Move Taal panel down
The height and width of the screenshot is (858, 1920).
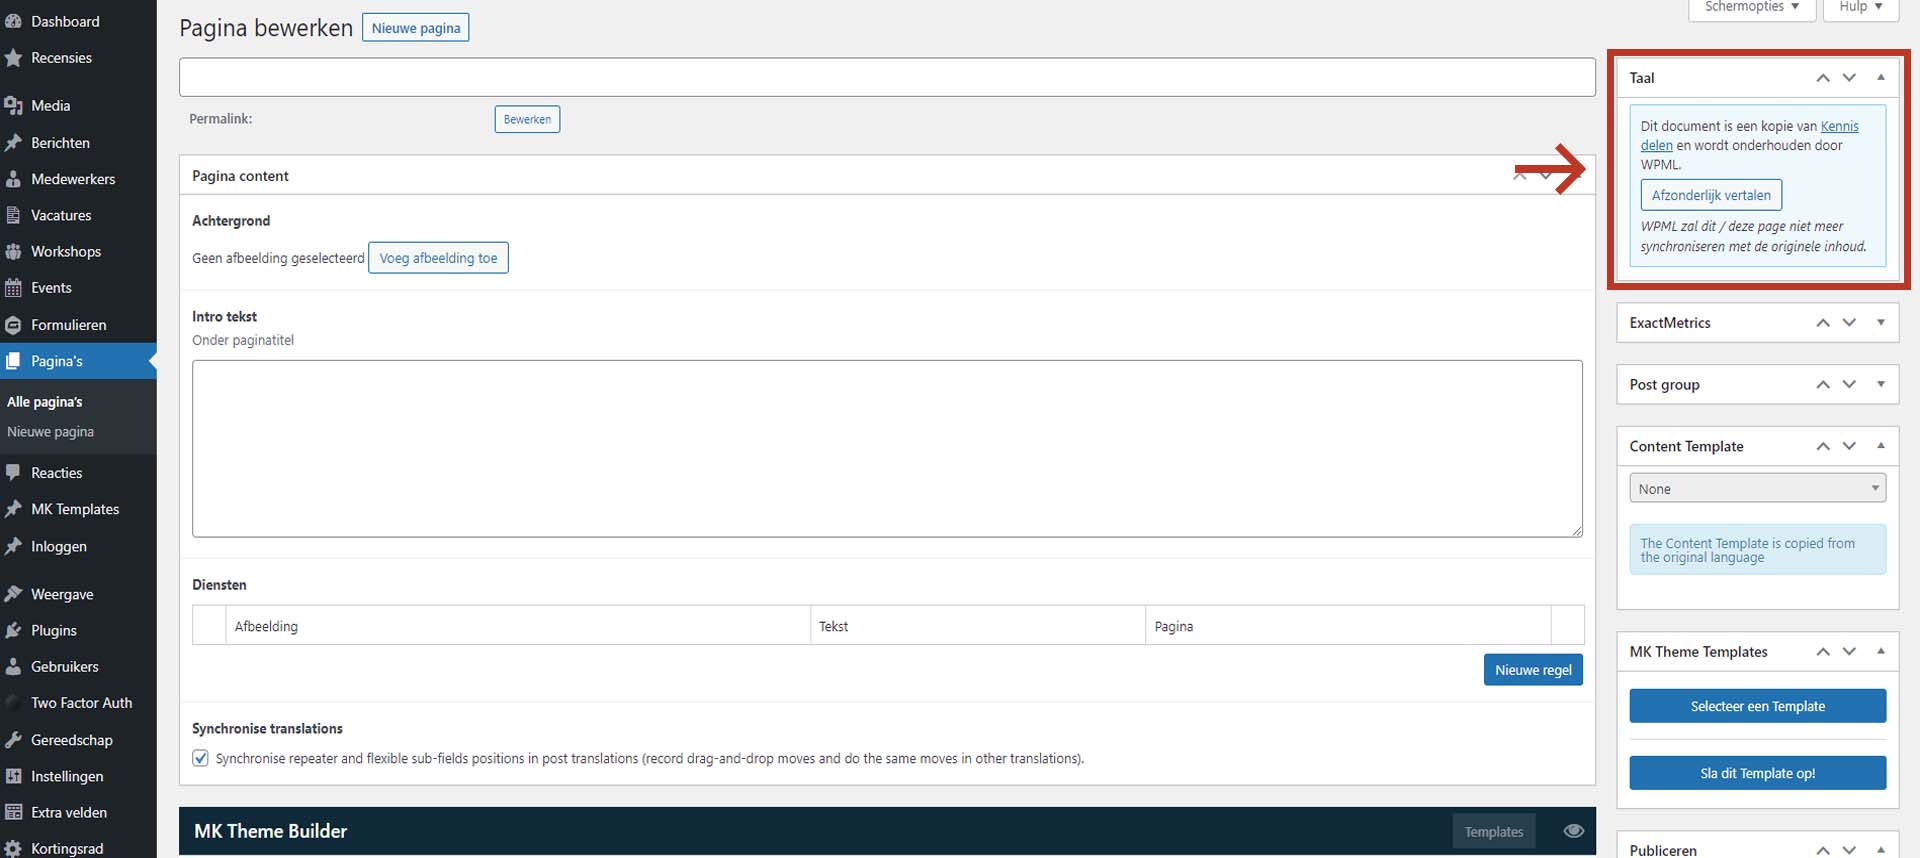pos(1849,77)
